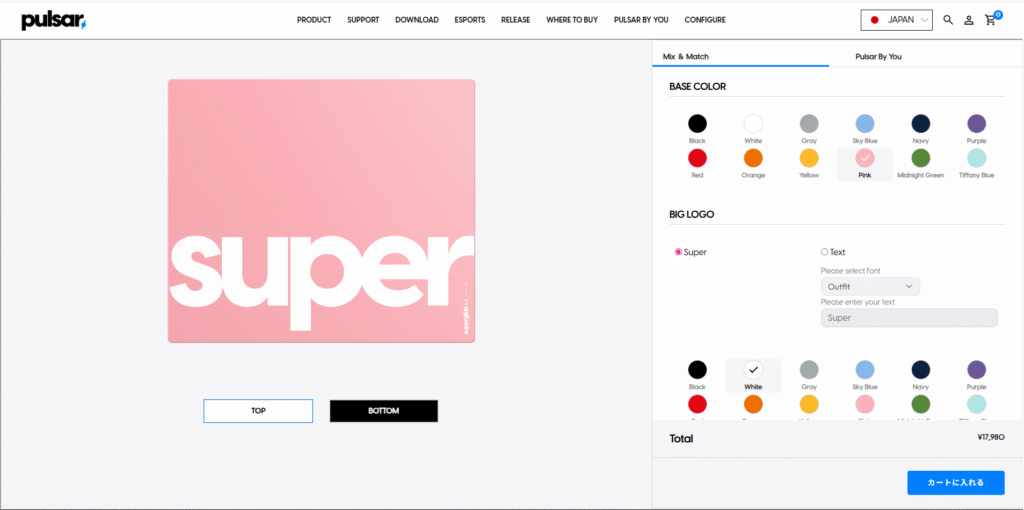The width and height of the screenshot is (1024, 510).
Task: Open the ESPORTS menu
Action: [x=470, y=20]
